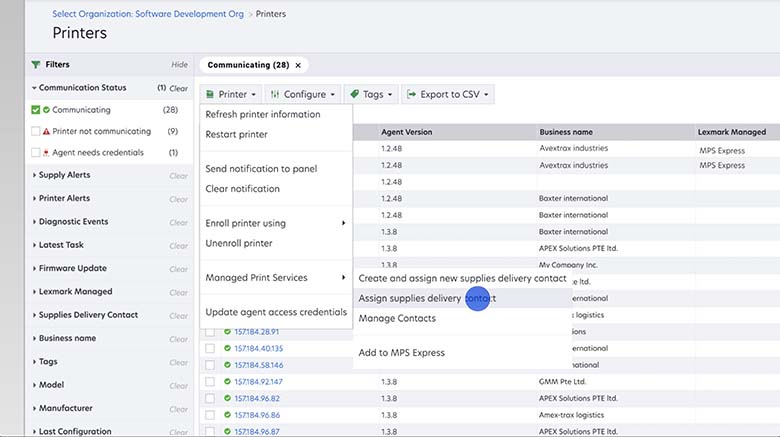Select the row checkbox for 157.184.96.82
This screenshot has height=437, width=780.
tap(210, 398)
